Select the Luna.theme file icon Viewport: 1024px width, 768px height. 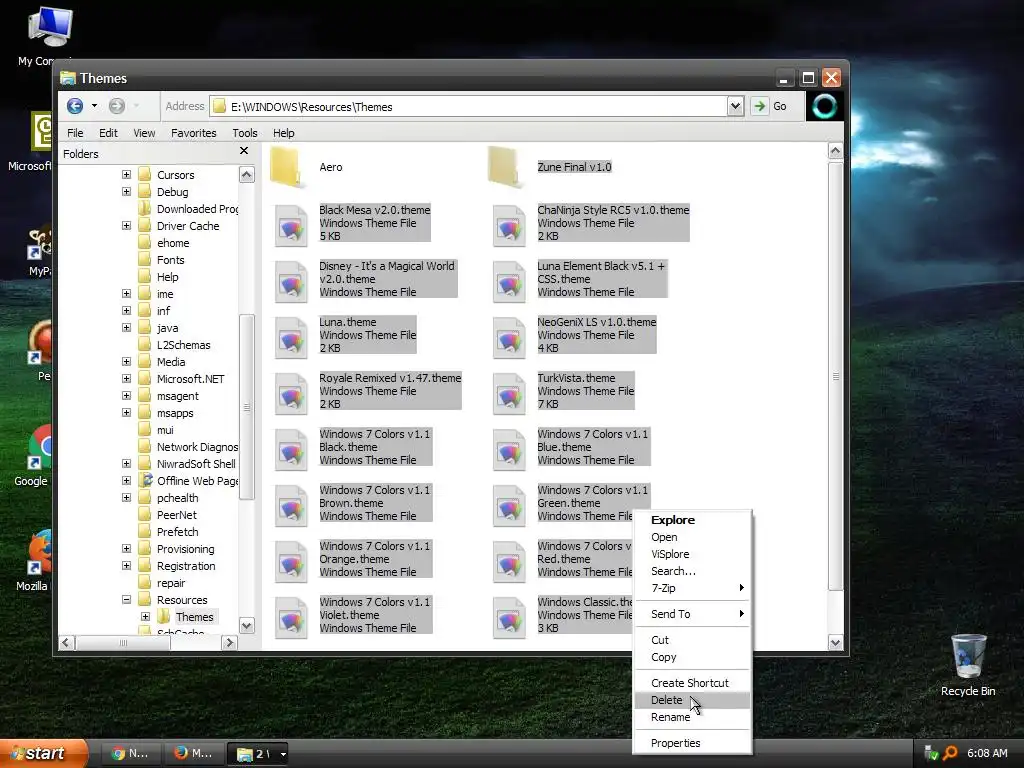pos(291,338)
